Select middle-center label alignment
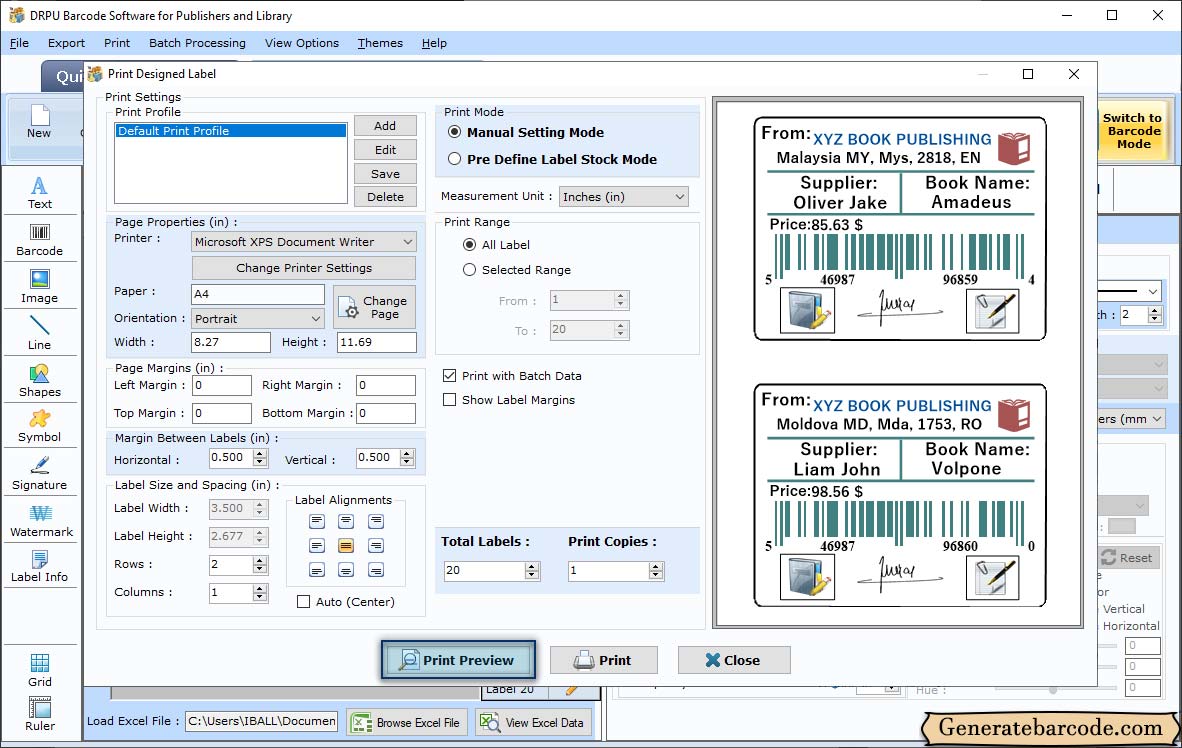 (346, 545)
